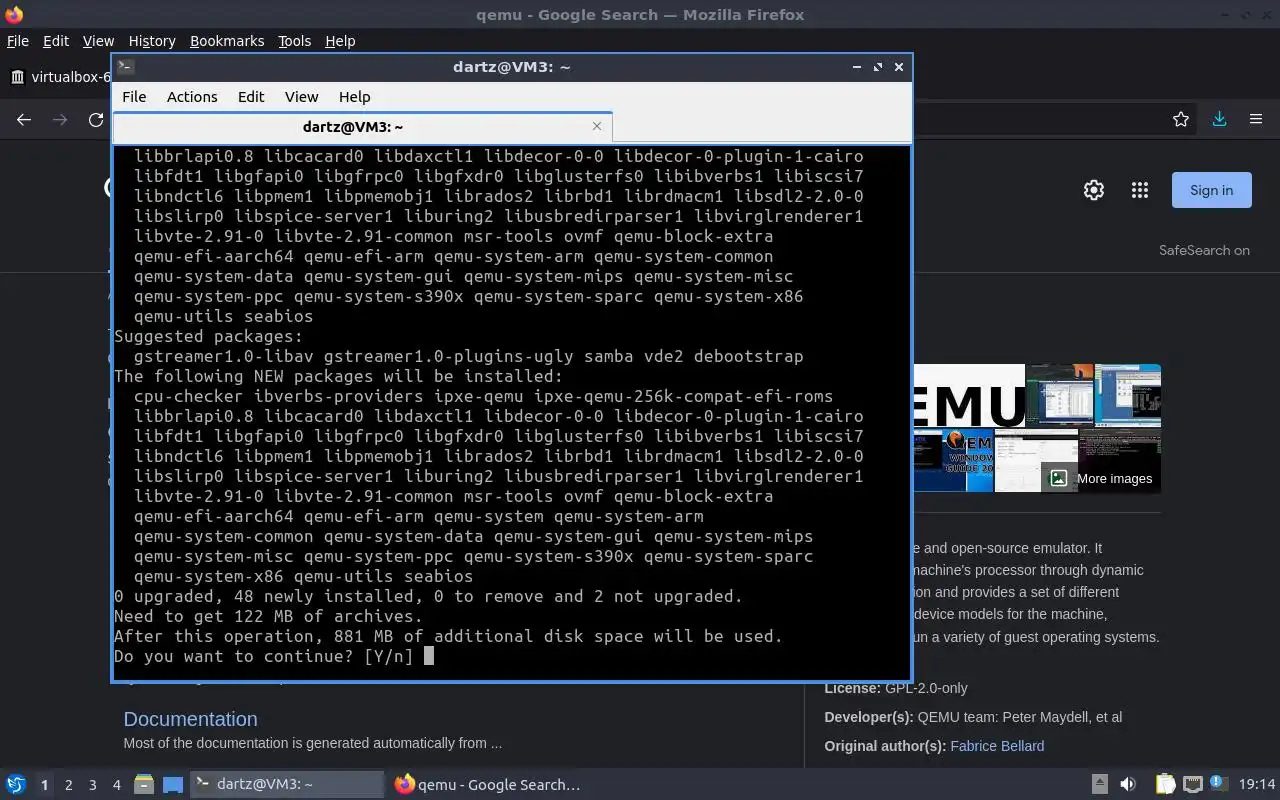The height and width of the screenshot is (800, 1280).
Task: Click QEMU screenshot thumbnail above More images
Action: pyautogui.click(x=1127, y=395)
